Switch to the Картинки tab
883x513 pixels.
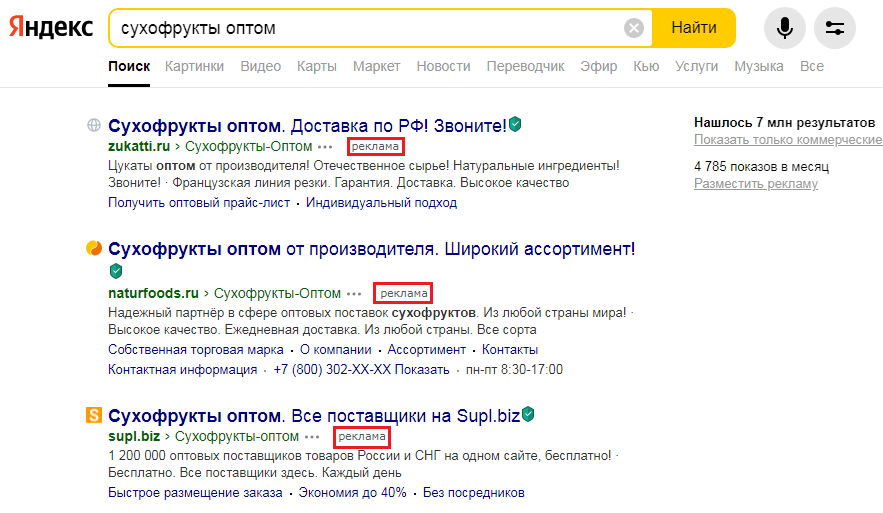tap(194, 66)
